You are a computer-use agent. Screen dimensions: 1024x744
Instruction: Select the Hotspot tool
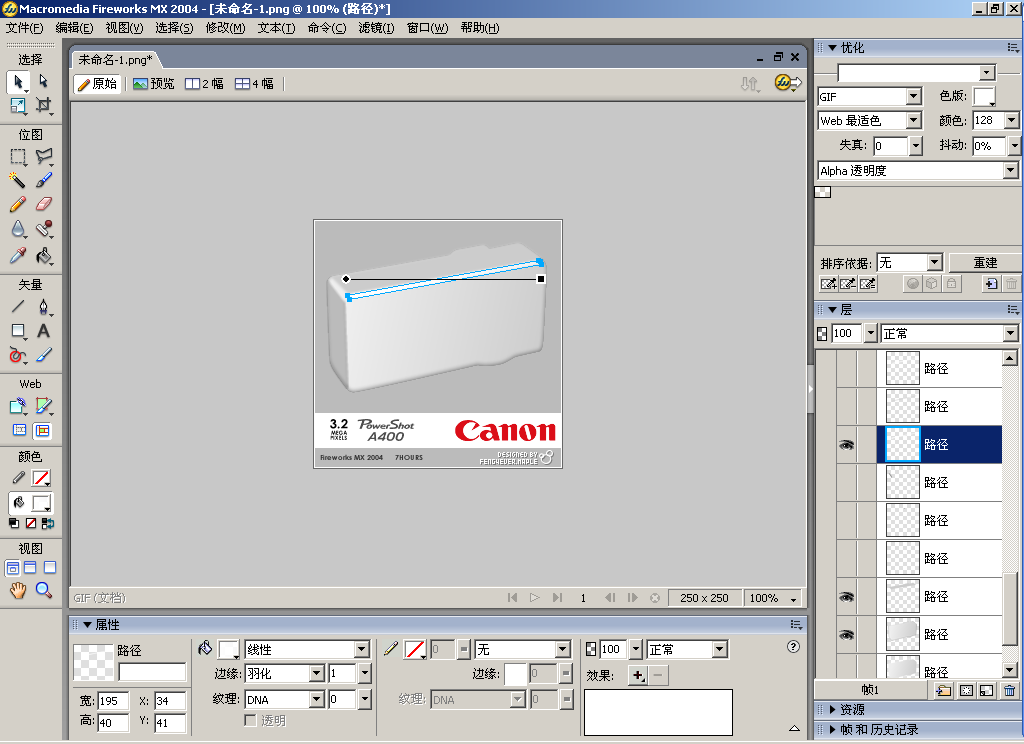click(x=18, y=406)
